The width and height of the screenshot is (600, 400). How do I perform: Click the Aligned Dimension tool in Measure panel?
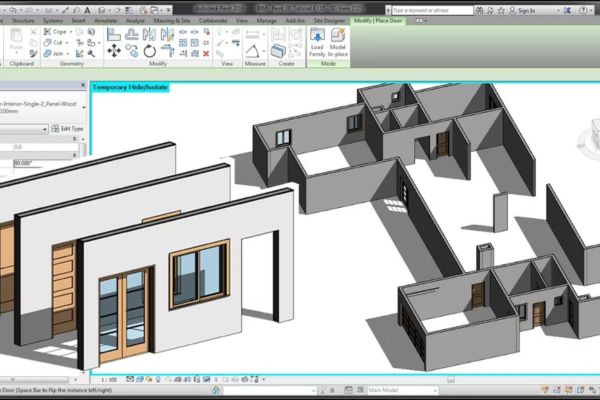point(253,34)
